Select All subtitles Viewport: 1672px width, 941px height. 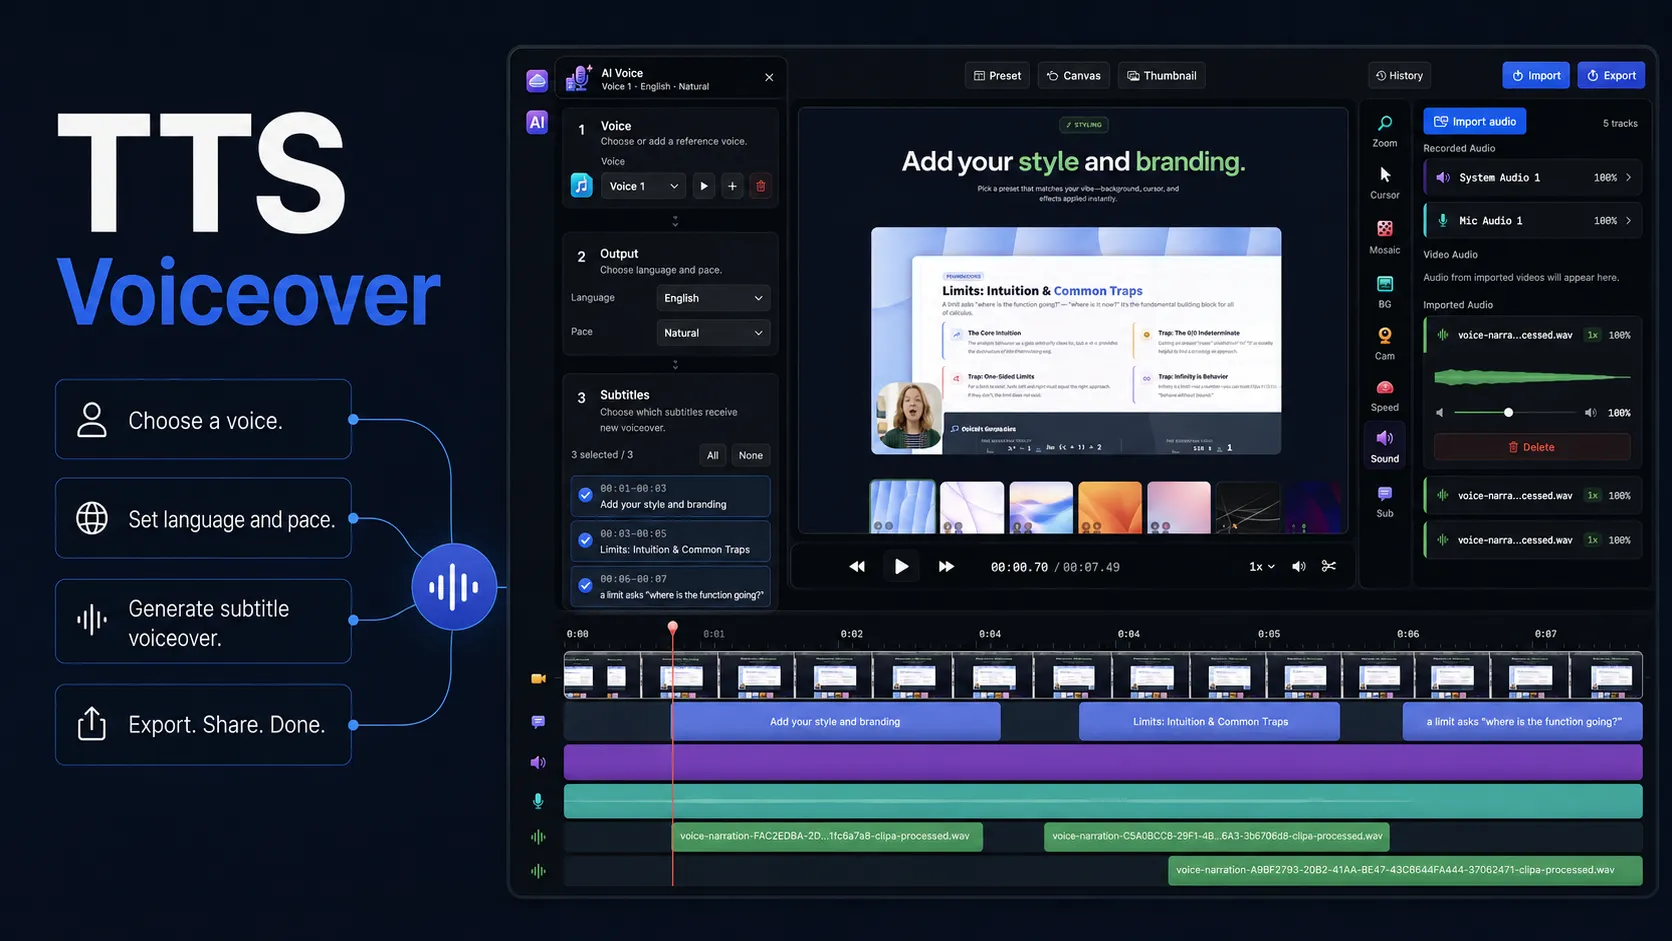point(713,455)
